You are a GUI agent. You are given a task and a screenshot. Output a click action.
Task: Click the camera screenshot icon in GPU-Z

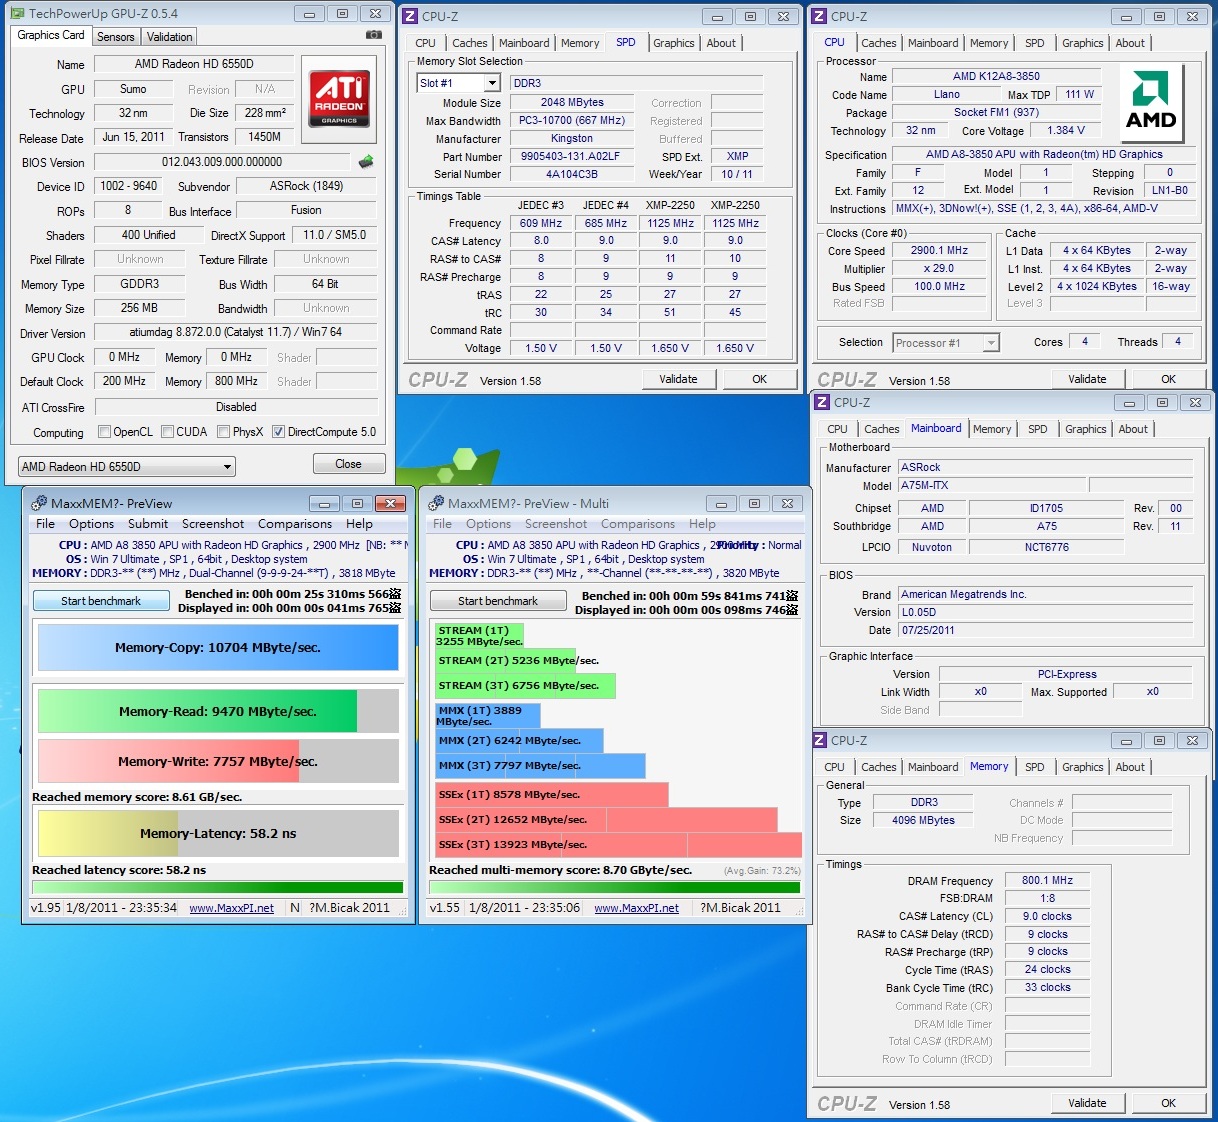(374, 35)
